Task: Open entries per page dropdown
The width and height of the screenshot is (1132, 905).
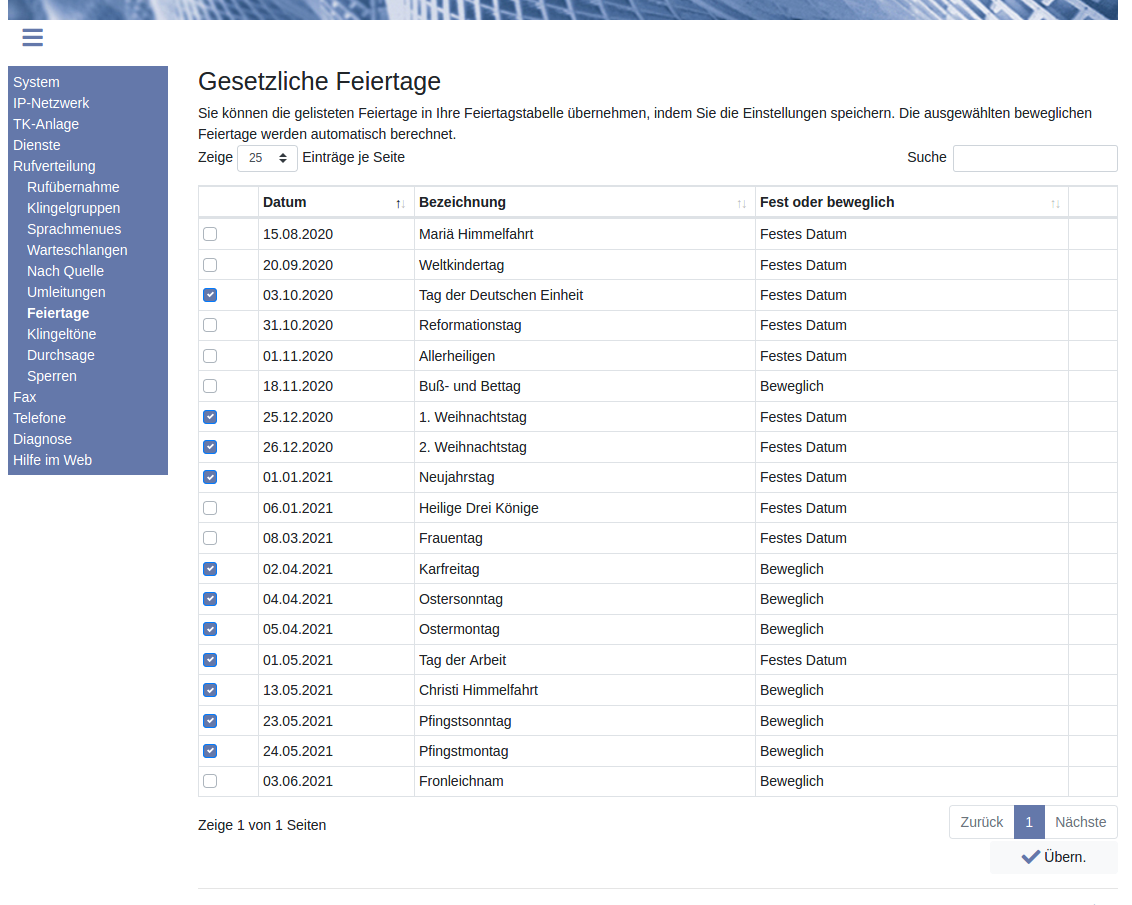Action: [267, 158]
